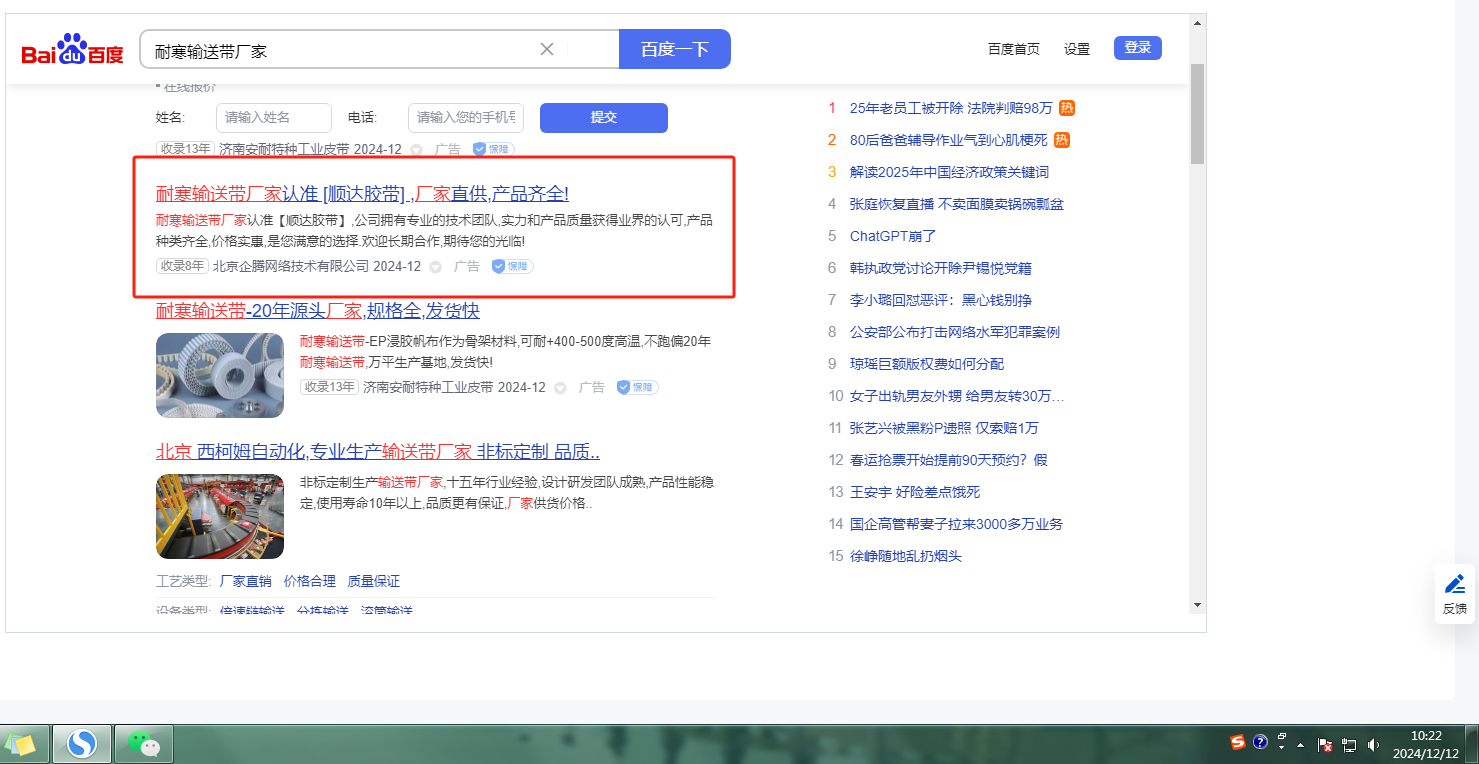
Task: Open the volume speaker tray icon
Action: tap(1373, 745)
